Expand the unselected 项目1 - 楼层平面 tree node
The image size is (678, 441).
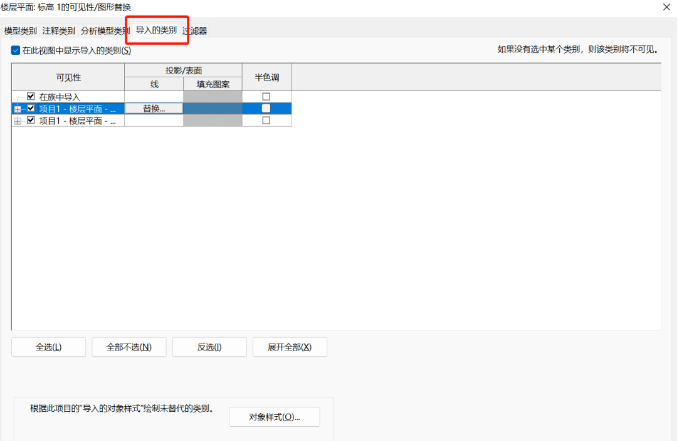pyautogui.click(x=18, y=121)
